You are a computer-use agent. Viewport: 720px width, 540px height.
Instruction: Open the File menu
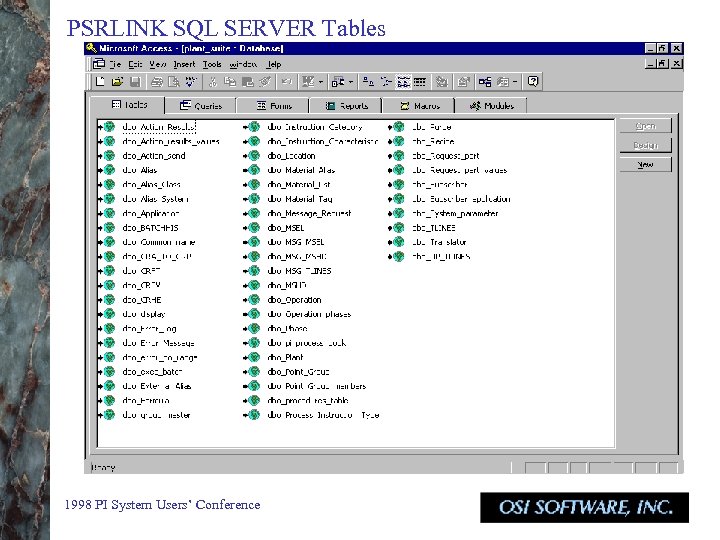point(115,64)
